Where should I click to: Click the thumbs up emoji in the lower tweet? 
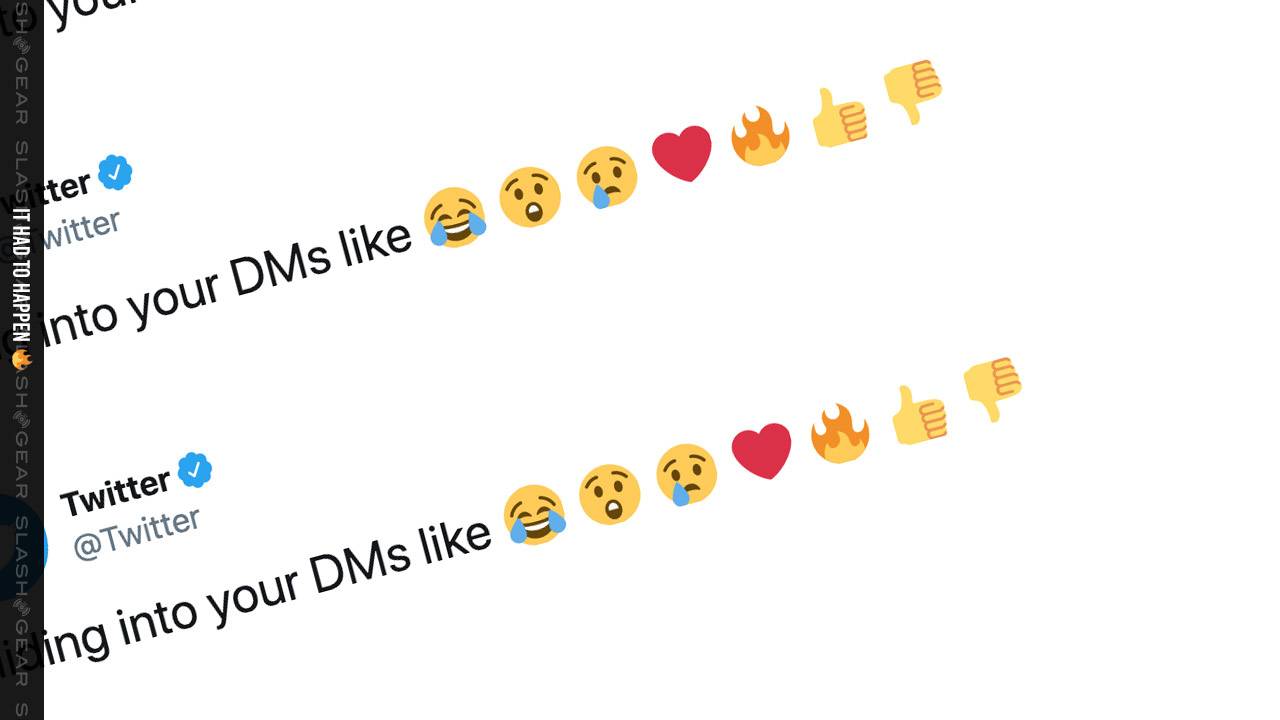click(918, 415)
